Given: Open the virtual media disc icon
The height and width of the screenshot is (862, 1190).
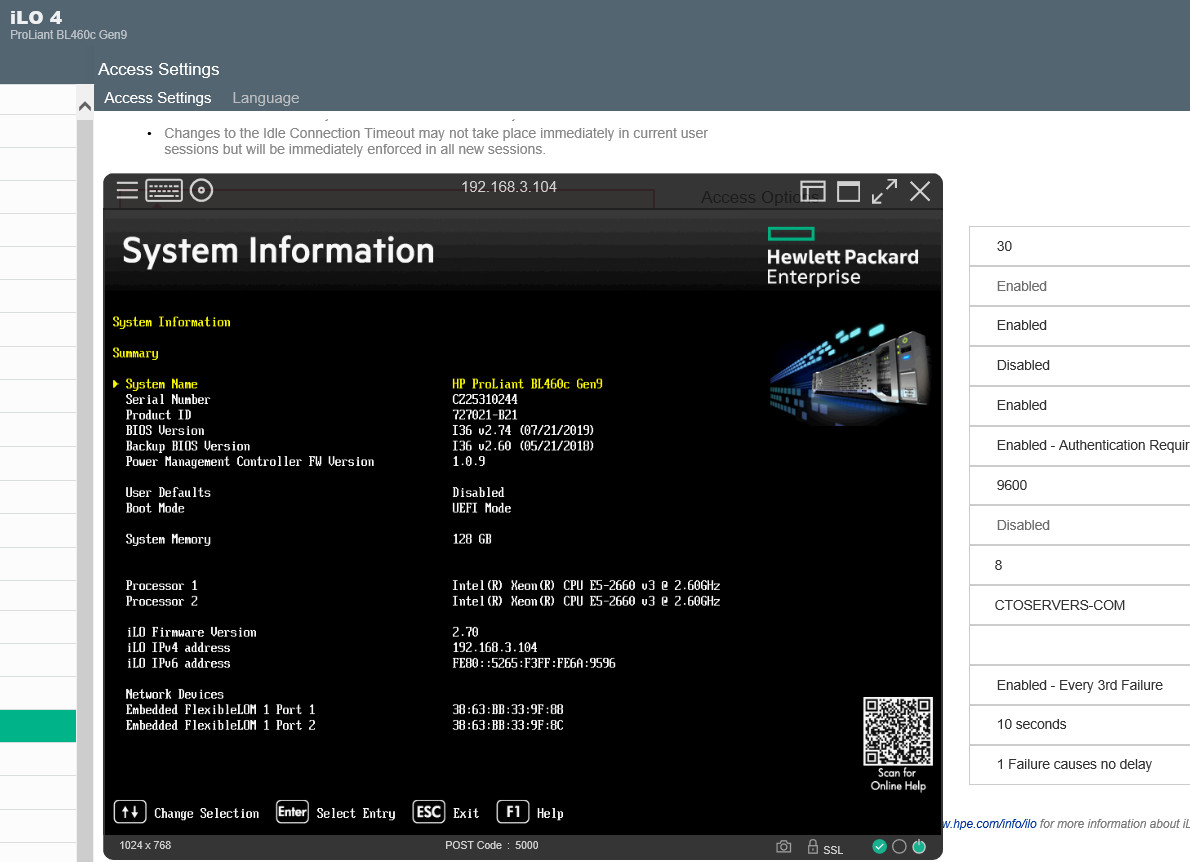Looking at the screenshot, I should coord(201,190).
